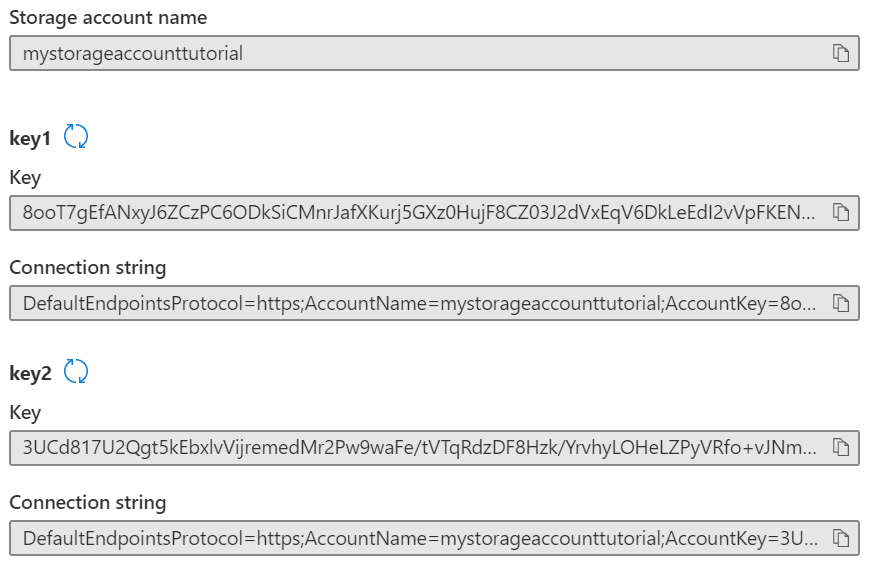Image resolution: width=874 pixels, height=577 pixels.
Task: Click the key1 connection string field
Action: point(400,302)
